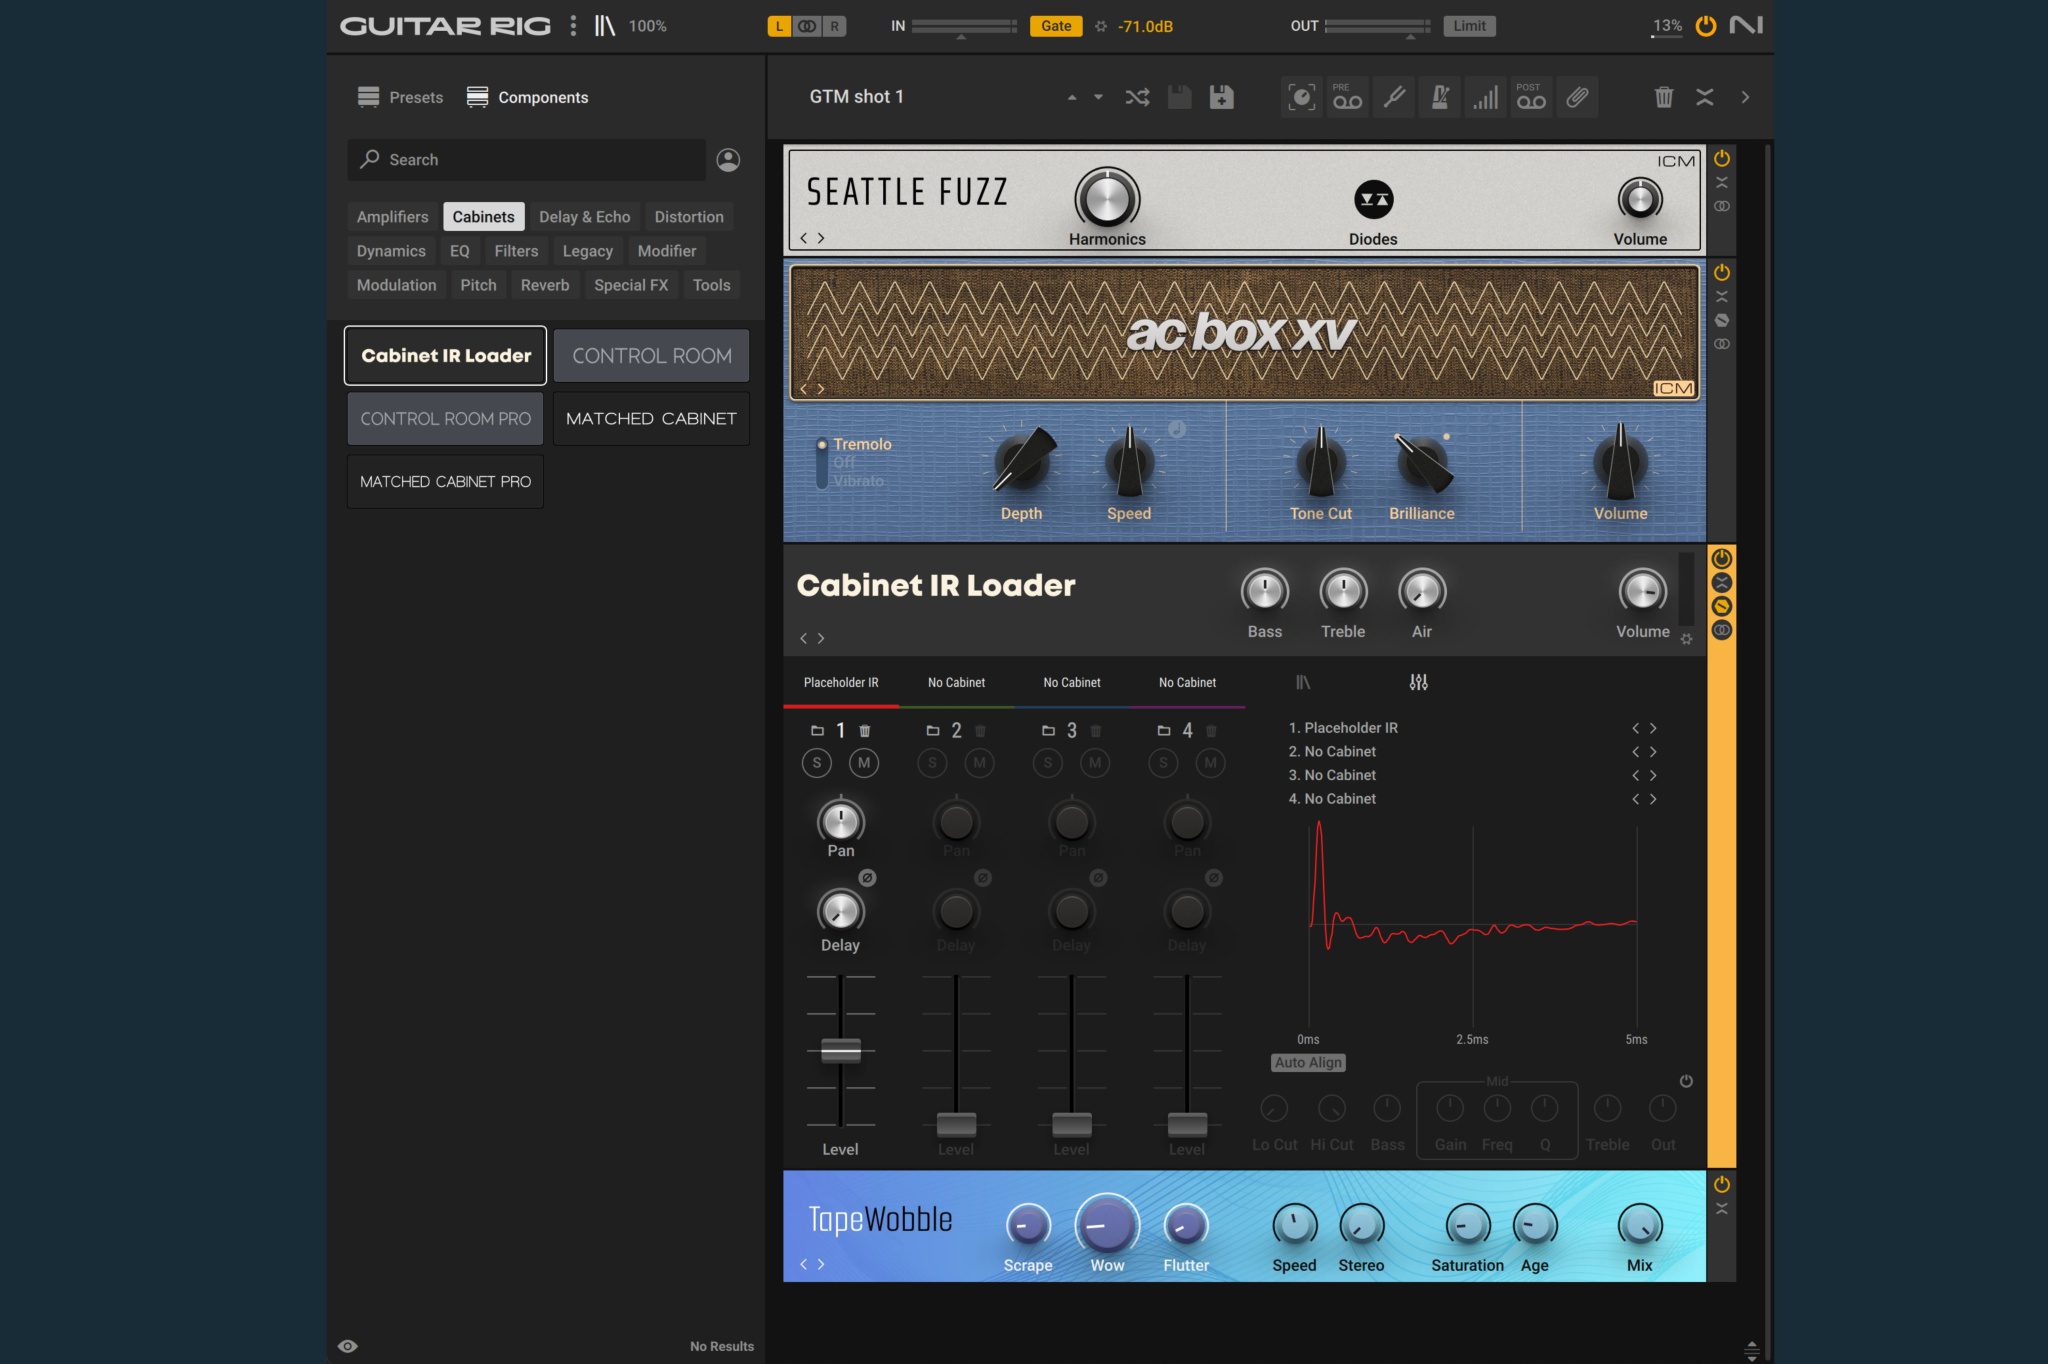The width and height of the screenshot is (2048, 1364).
Task: Select the tuner icon in the toolbar
Action: (x=1393, y=96)
